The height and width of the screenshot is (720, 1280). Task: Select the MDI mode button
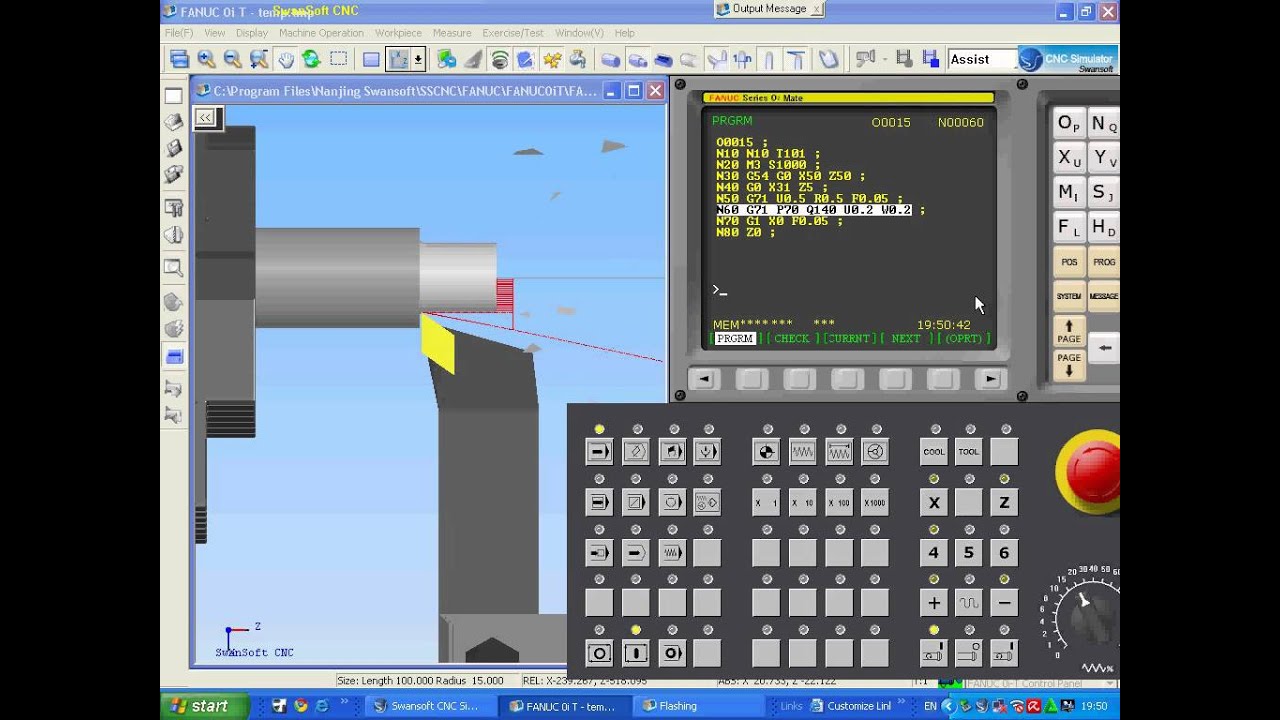[672, 452]
